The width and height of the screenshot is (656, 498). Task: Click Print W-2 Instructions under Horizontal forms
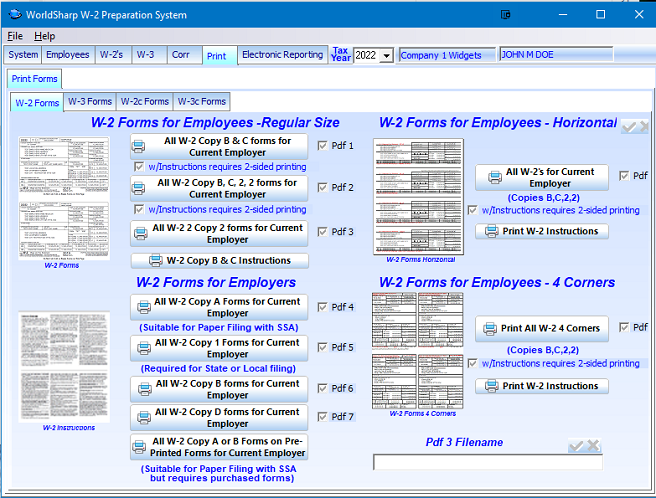tap(541, 231)
